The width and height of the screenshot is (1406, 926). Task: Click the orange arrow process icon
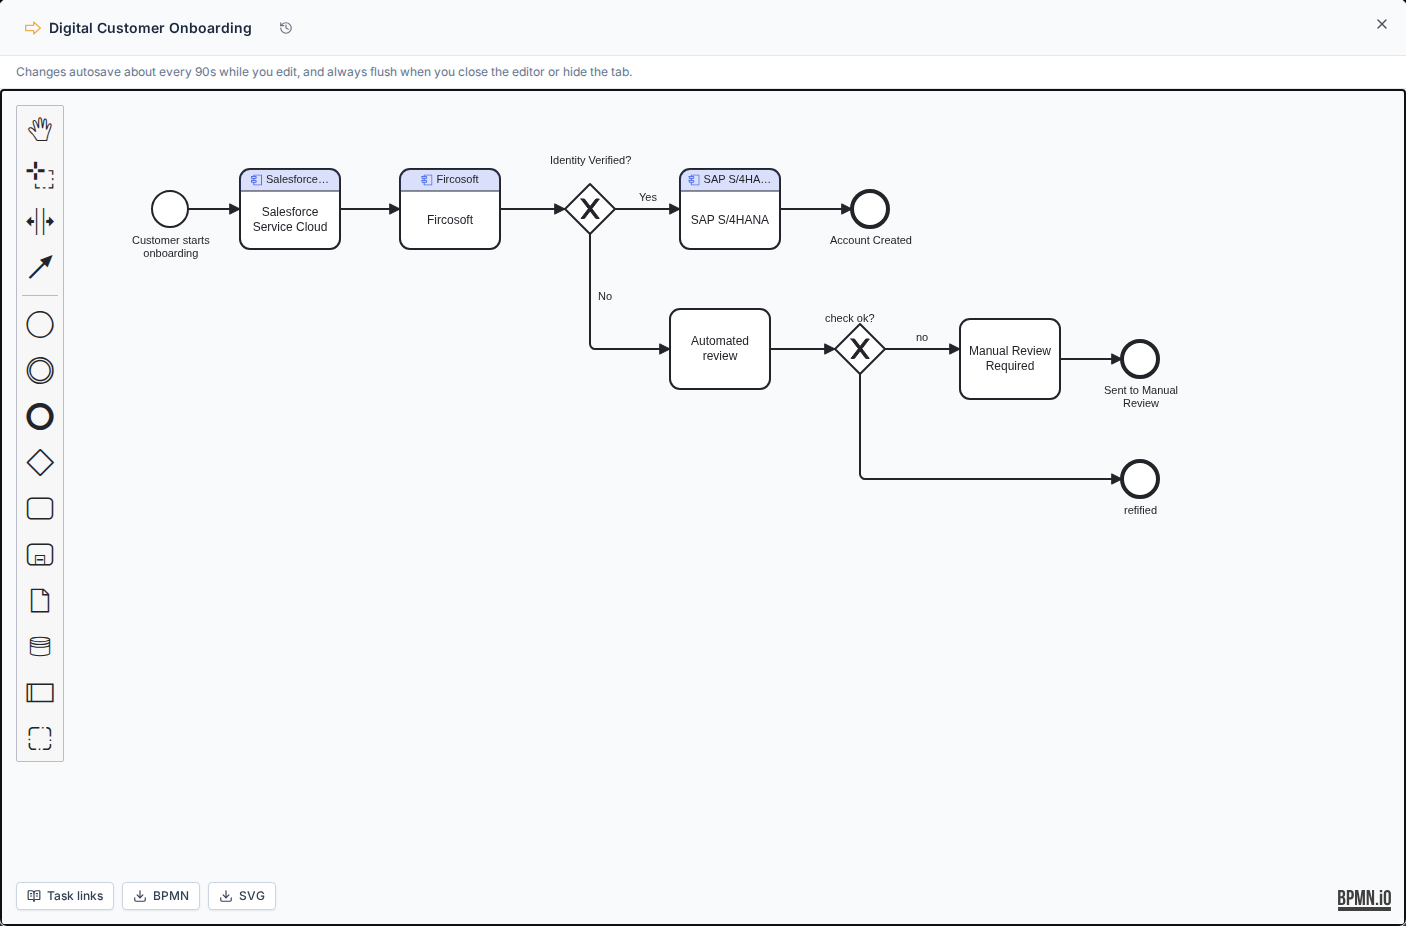tap(33, 28)
